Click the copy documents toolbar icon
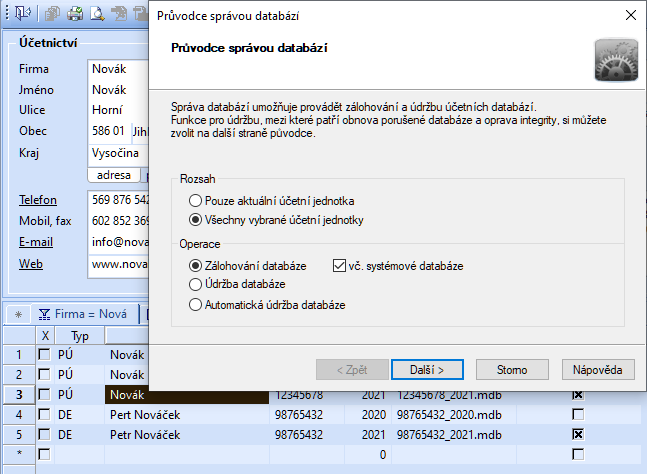The image size is (647, 474). coord(54,13)
